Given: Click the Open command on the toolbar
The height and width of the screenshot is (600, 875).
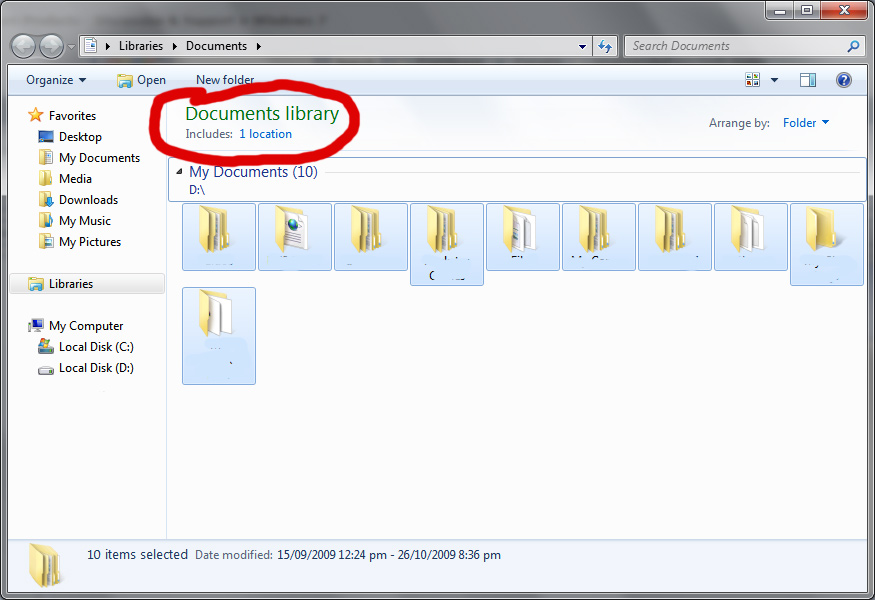Looking at the screenshot, I should point(142,79).
